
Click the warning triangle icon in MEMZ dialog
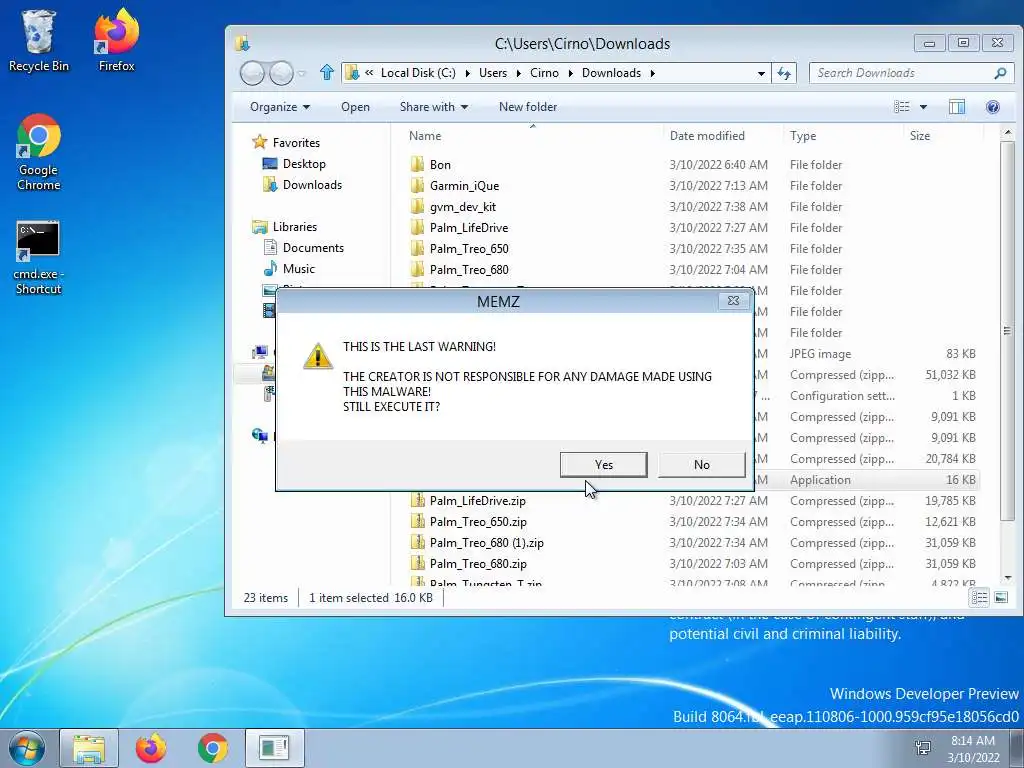318,357
